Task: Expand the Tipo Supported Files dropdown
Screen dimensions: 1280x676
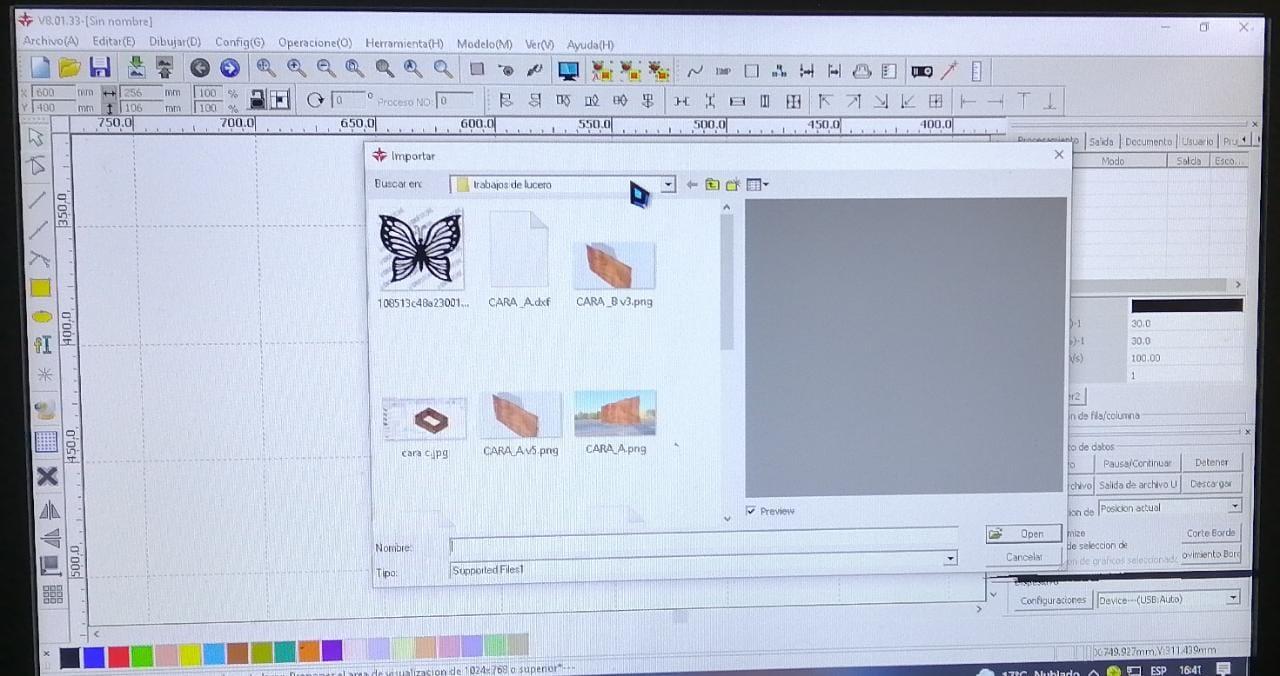Action: [950, 559]
